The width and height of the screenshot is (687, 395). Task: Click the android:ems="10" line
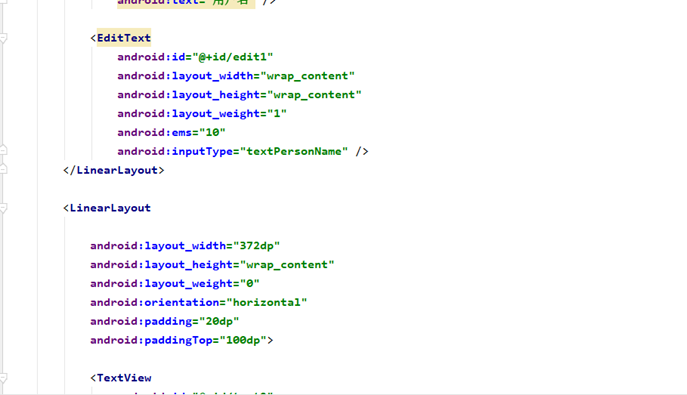tap(171, 132)
